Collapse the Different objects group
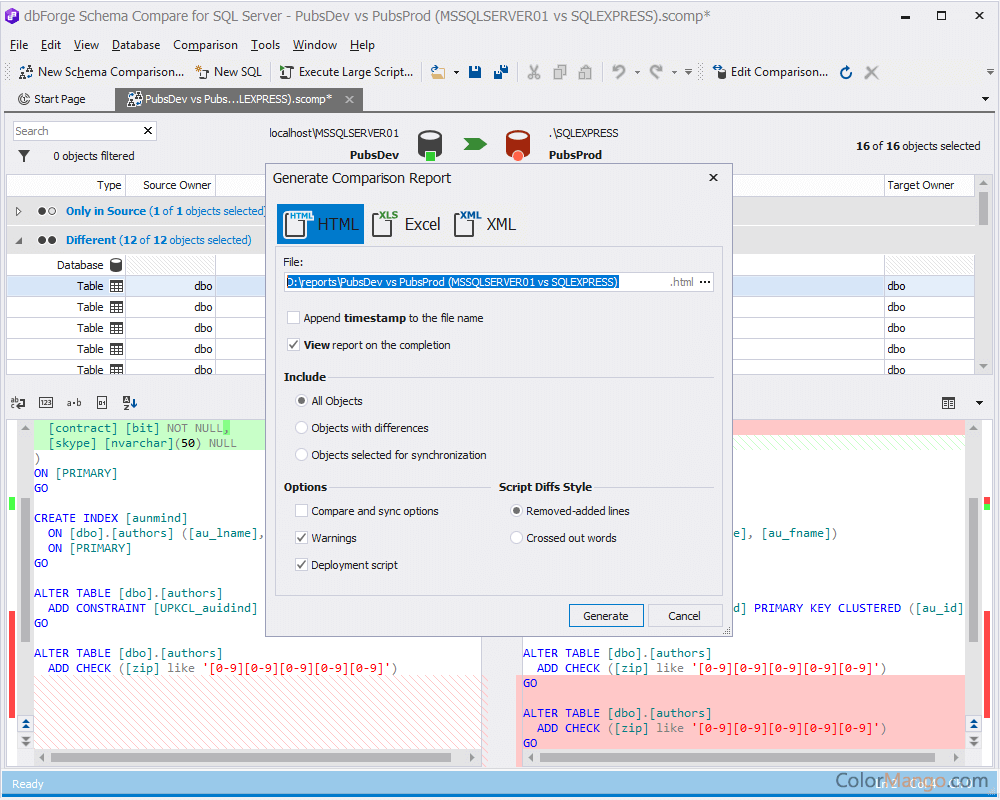This screenshot has height=800, width=1000. [x=16, y=240]
